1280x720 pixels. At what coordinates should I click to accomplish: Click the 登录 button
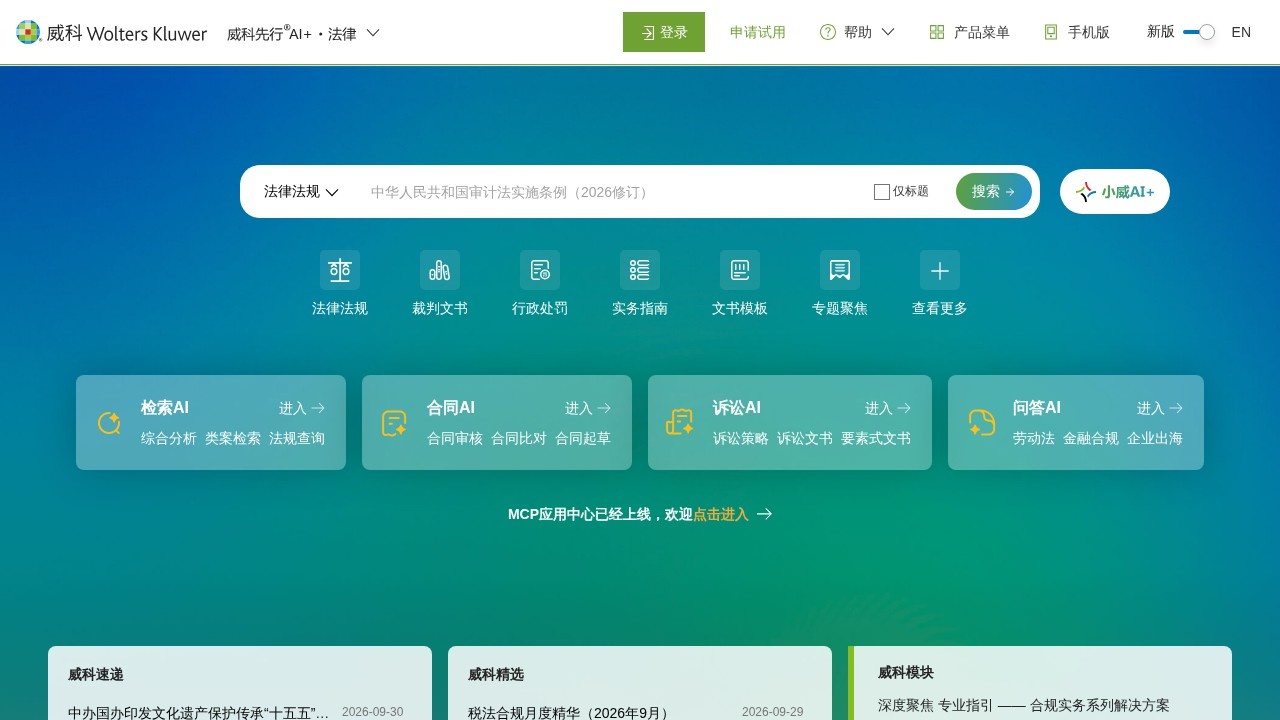point(664,32)
